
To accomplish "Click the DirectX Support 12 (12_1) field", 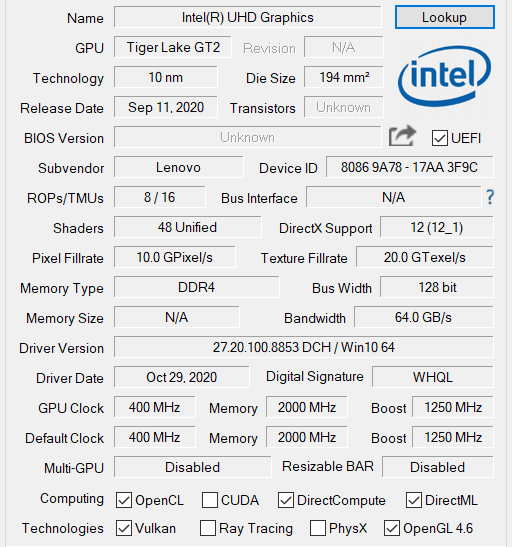I will point(437,227).
